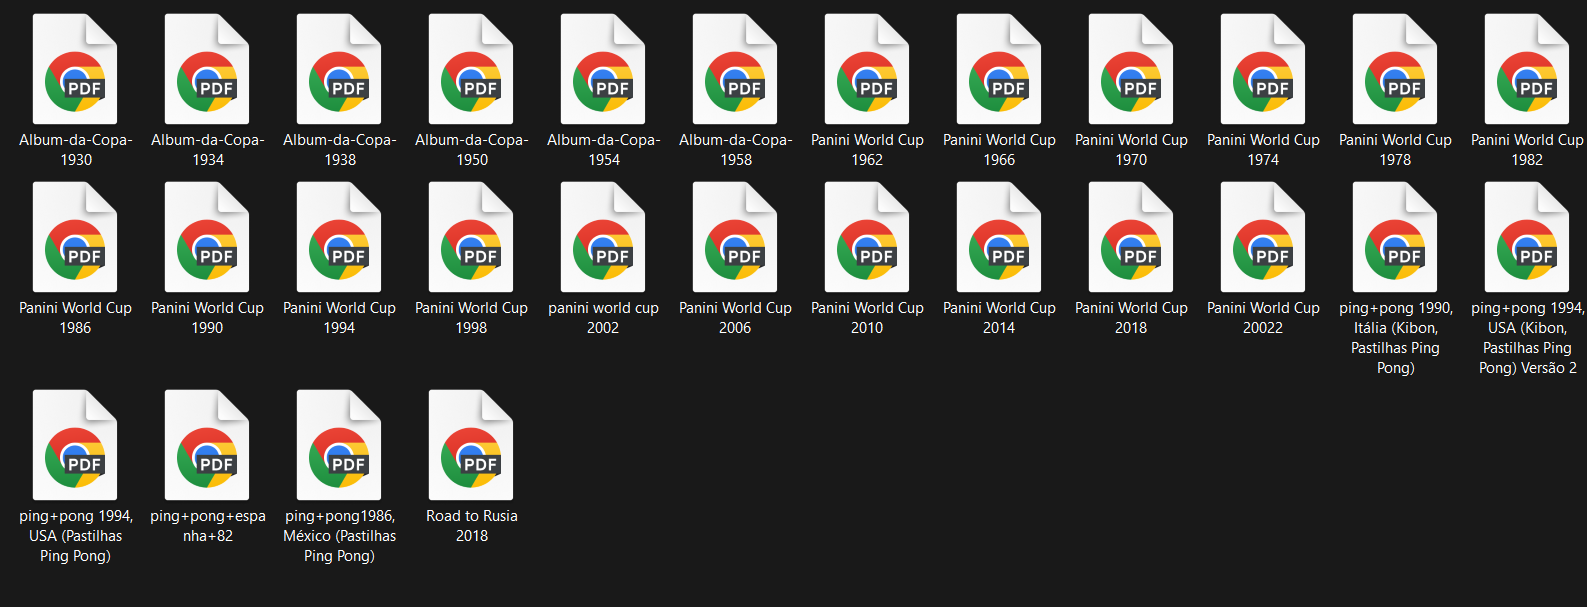Choose the Panini World Cup 1974 PDF icon
The width and height of the screenshot is (1587, 607).
pyautogui.click(x=1263, y=69)
